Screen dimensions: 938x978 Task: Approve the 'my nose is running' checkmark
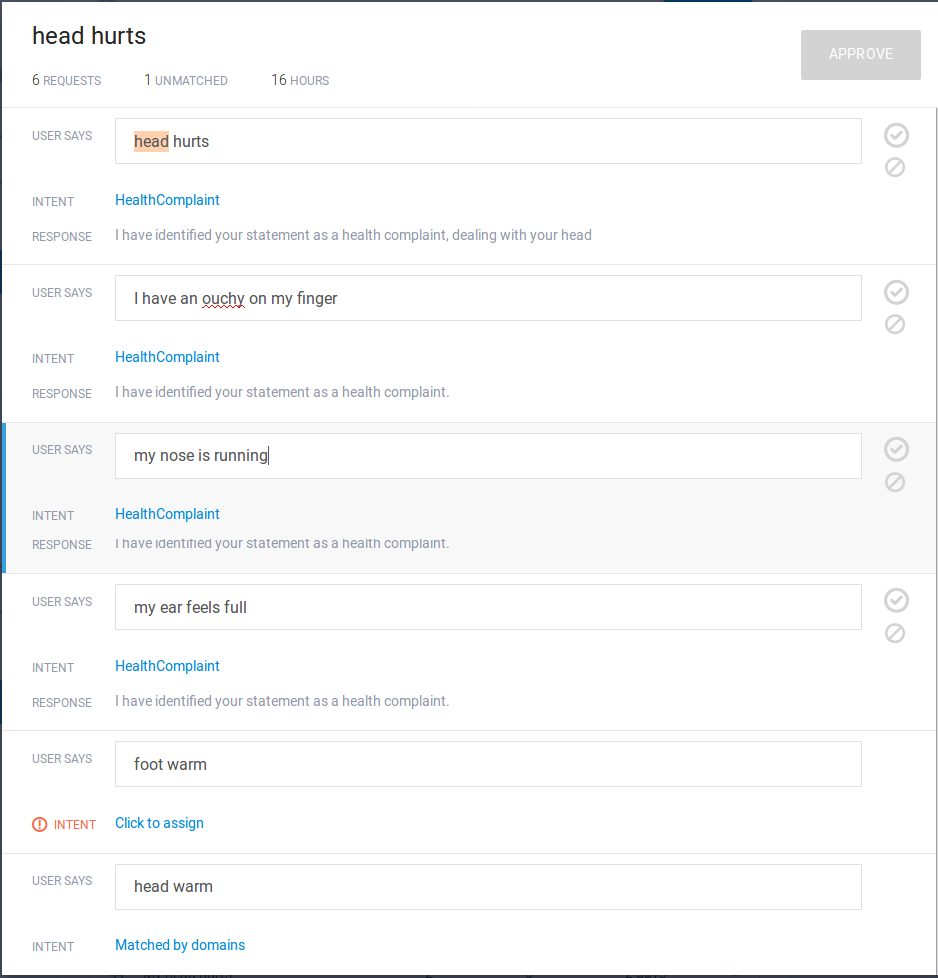pos(896,449)
